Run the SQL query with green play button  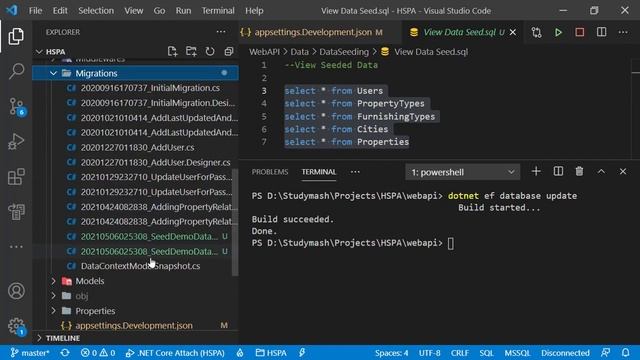pos(558,32)
